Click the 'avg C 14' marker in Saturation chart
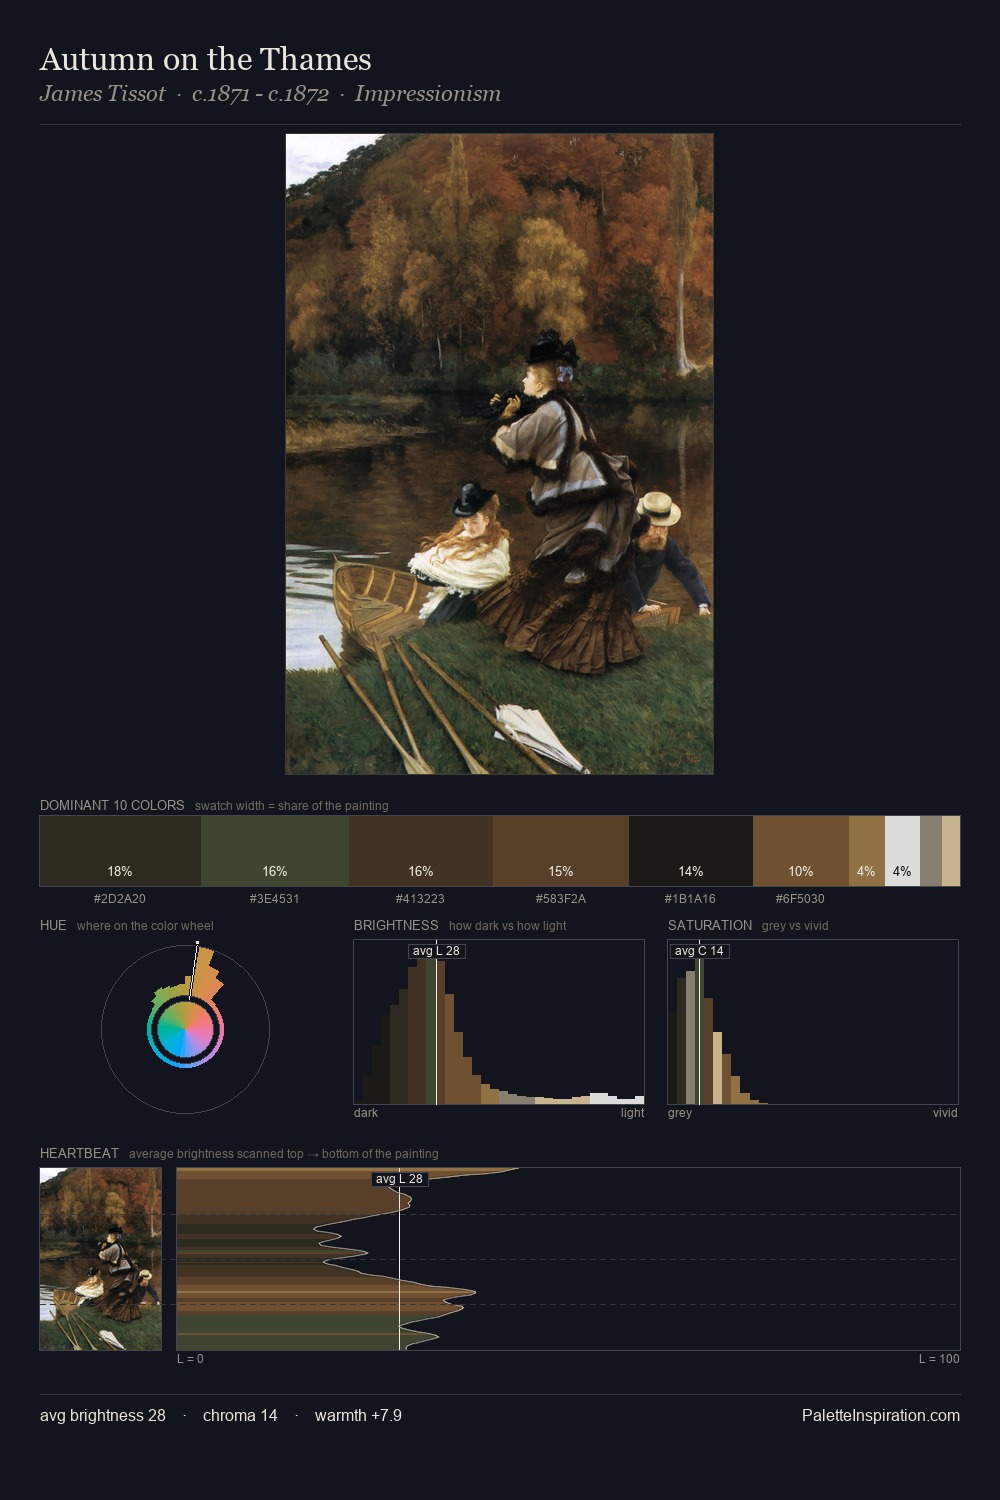 point(699,951)
